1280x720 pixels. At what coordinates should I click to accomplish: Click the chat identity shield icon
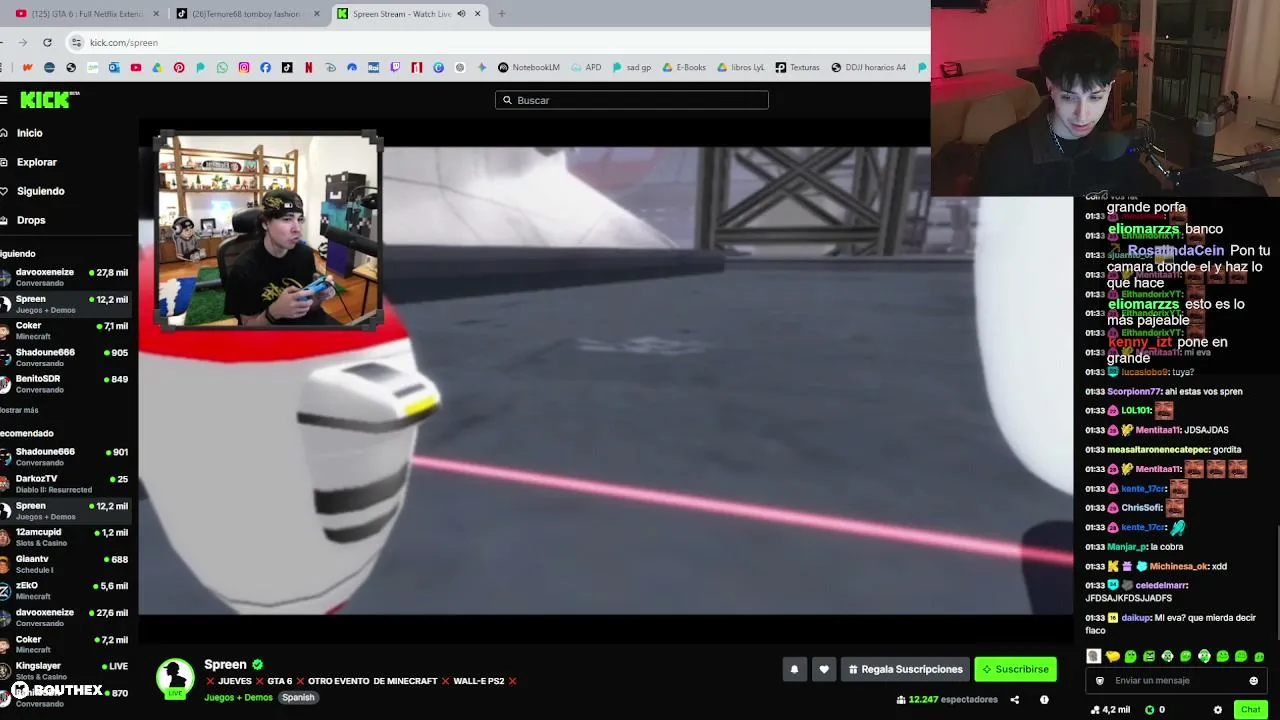point(1100,681)
